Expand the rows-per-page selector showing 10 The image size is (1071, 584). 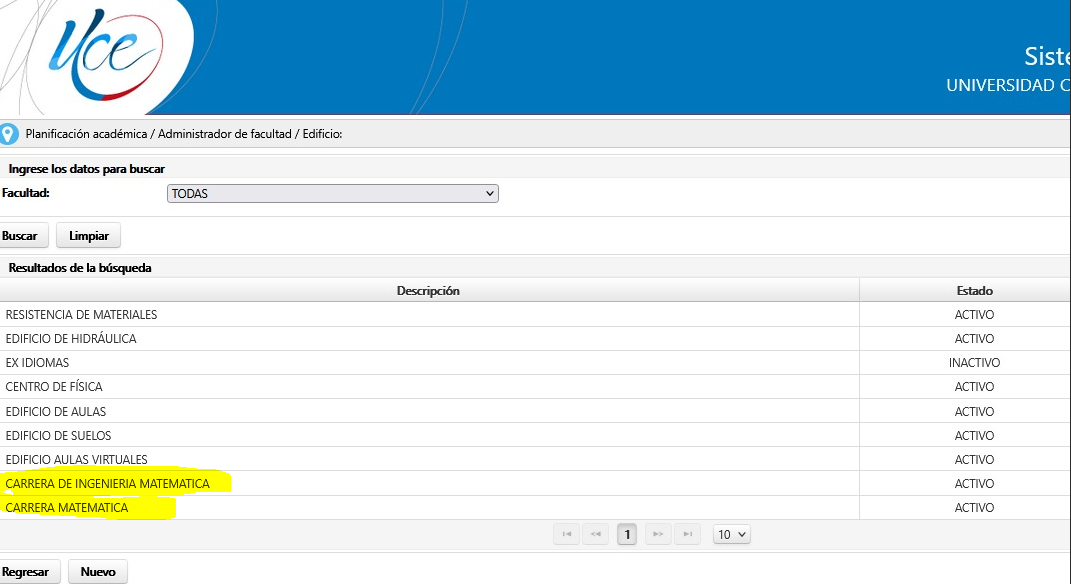pos(731,535)
